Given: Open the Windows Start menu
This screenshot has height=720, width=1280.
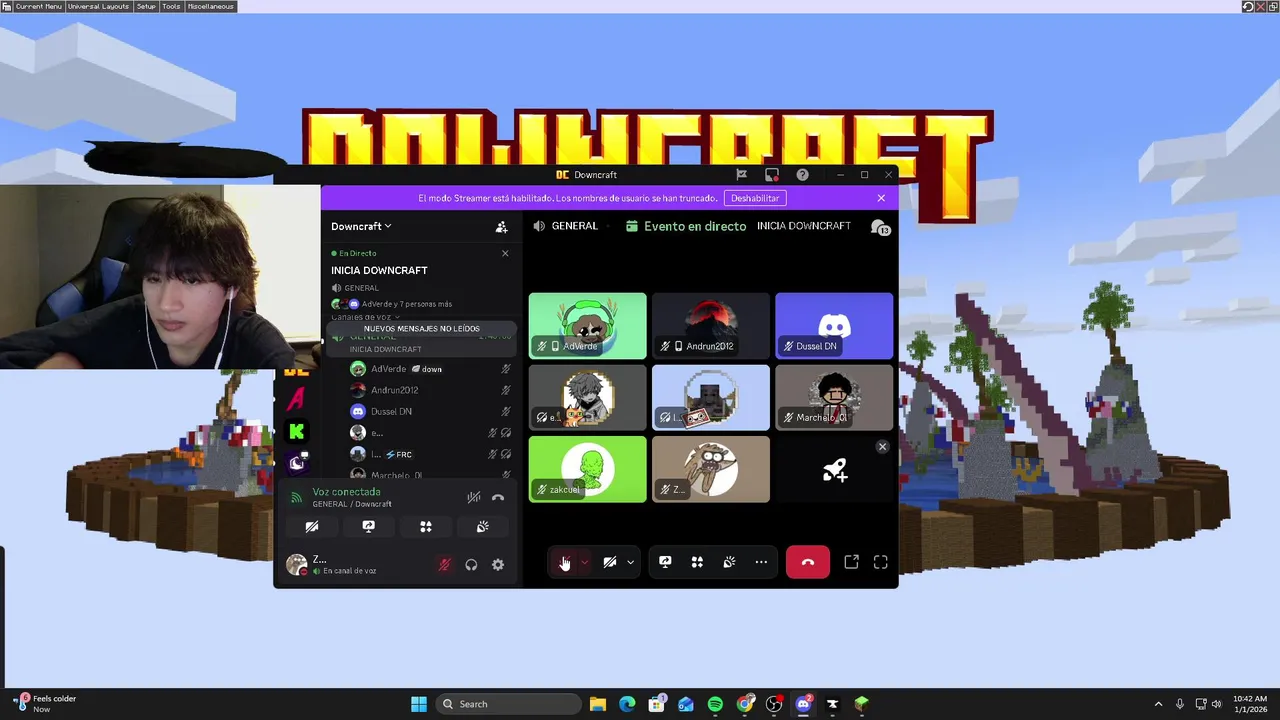Looking at the screenshot, I should (x=419, y=704).
